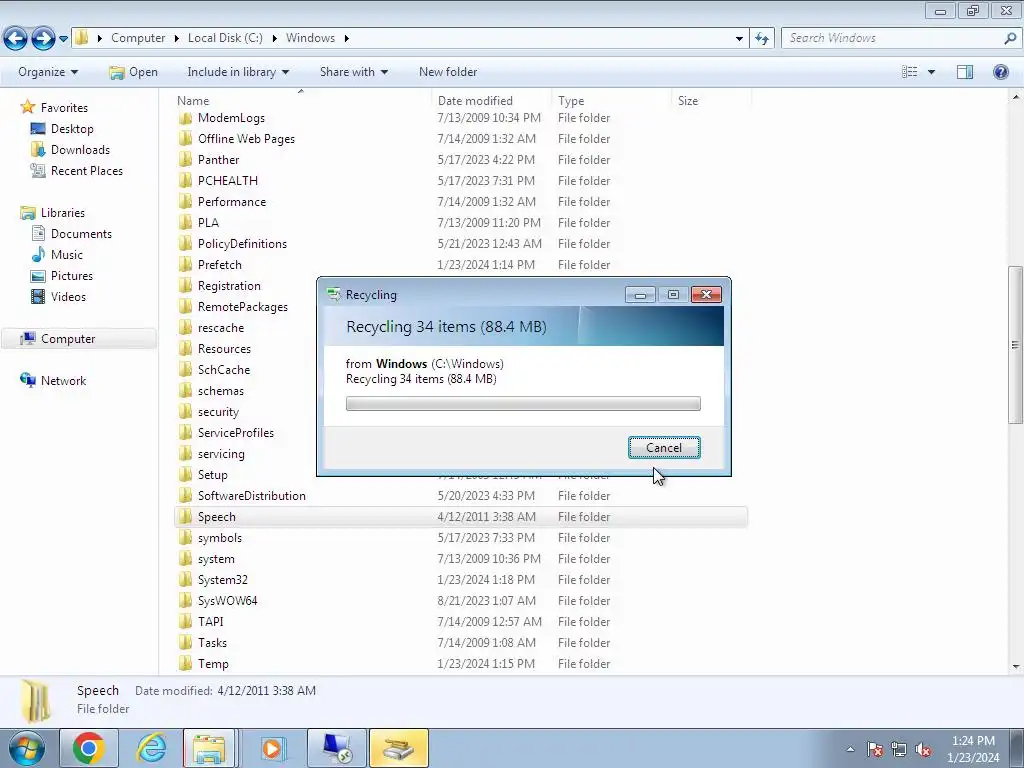Open the Documents library
Screen dimensions: 1024x768
tap(81, 234)
